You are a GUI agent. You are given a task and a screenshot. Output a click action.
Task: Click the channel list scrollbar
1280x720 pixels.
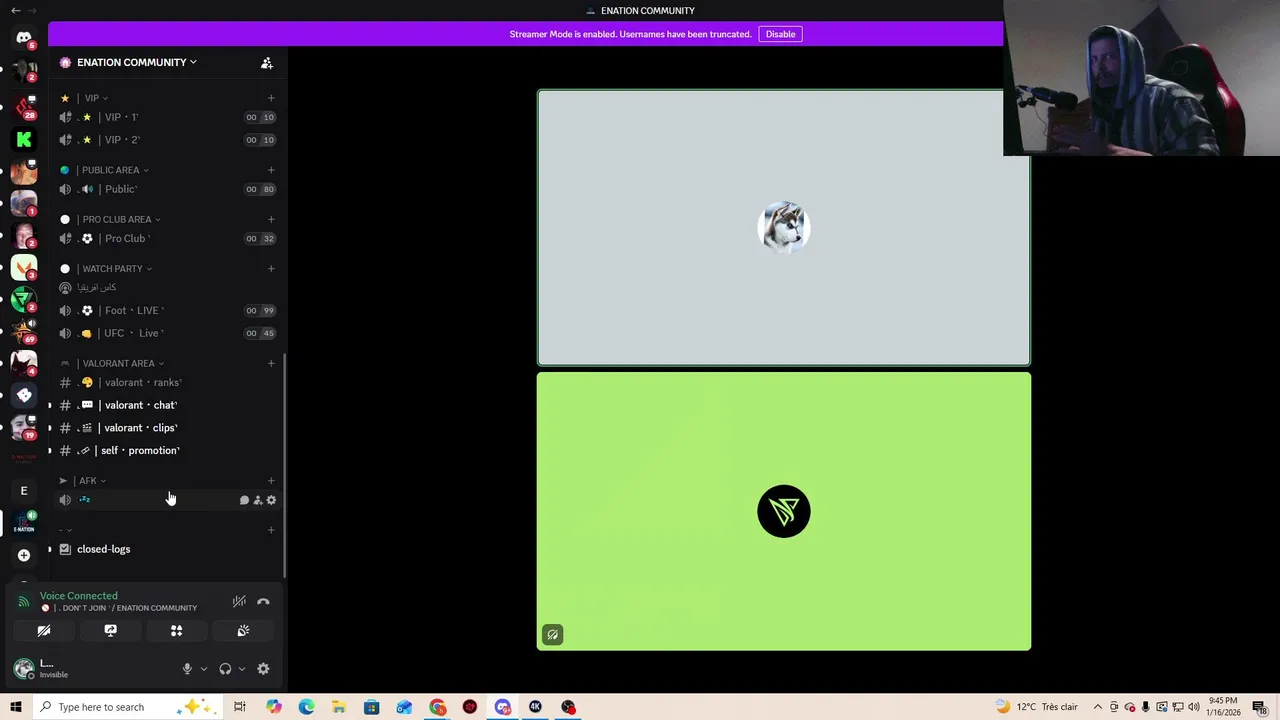[x=285, y=465]
